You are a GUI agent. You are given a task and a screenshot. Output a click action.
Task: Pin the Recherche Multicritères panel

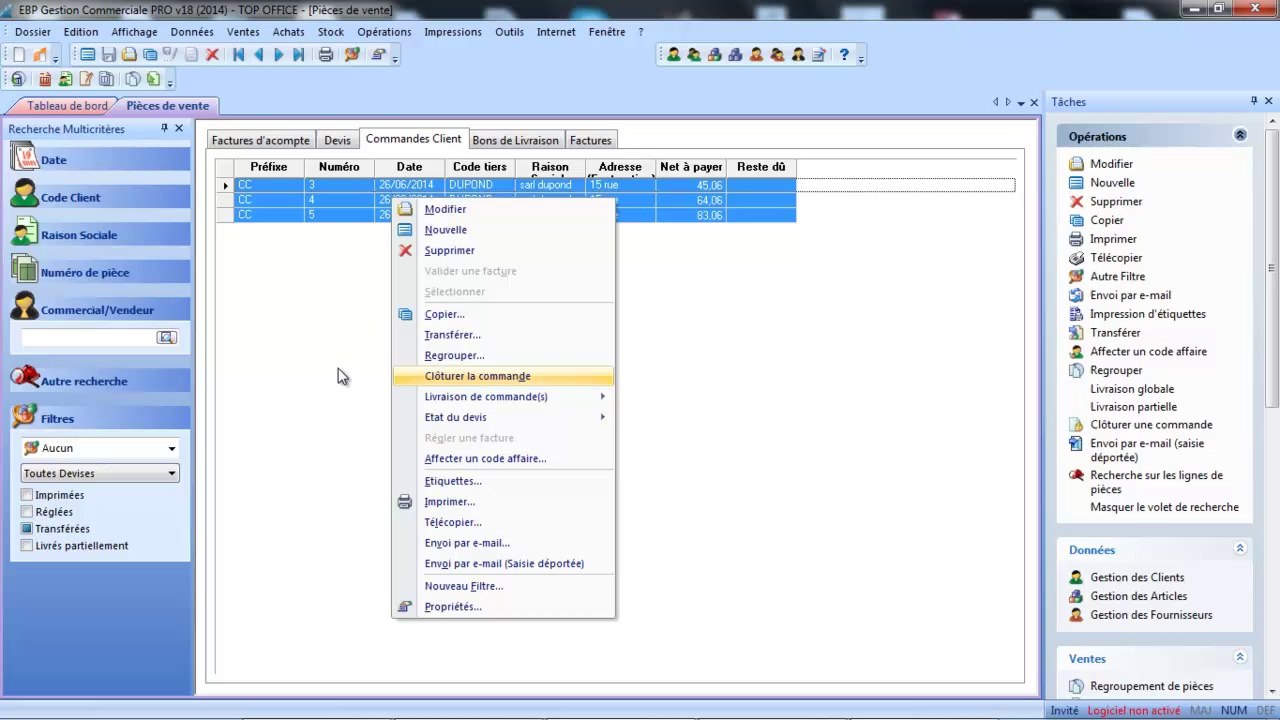click(x=164, y=129)
